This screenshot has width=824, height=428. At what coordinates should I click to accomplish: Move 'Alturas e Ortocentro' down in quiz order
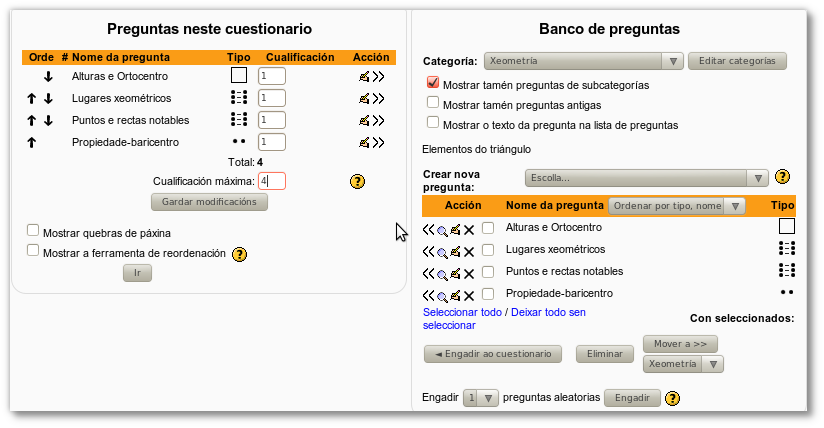point(47,76)
